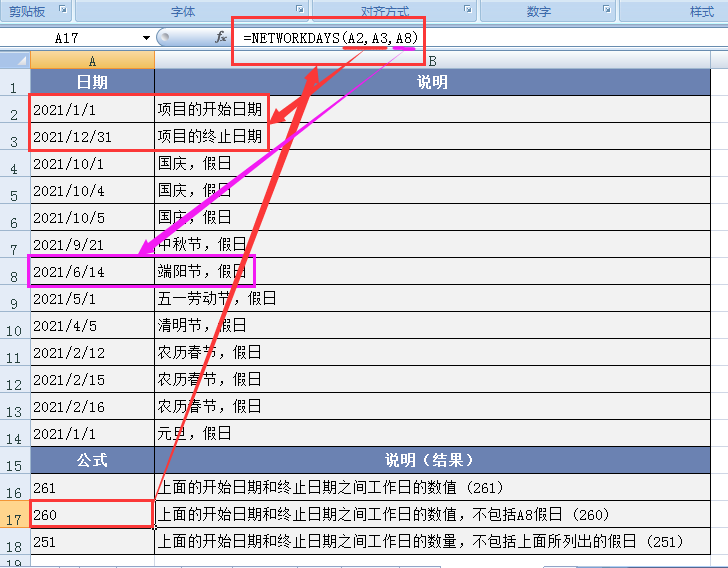Image resolution: width=728 pixels, height=568 pixels.
Task: Click header cell 日期
Action: click(x=92, y=82)
